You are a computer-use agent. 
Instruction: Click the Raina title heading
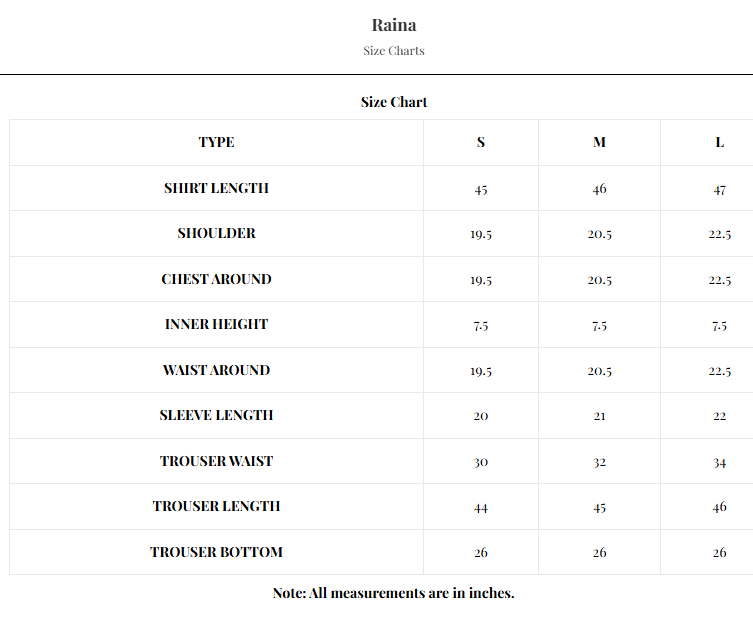tap(394, 25)
